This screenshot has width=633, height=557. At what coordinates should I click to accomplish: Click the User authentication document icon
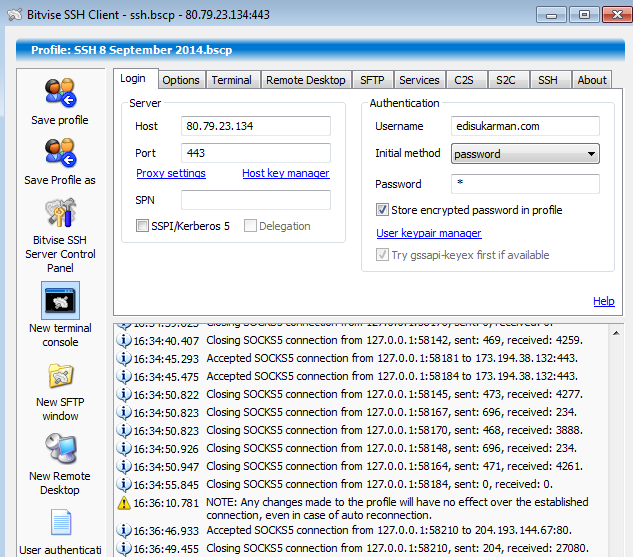tap(61, 522)
